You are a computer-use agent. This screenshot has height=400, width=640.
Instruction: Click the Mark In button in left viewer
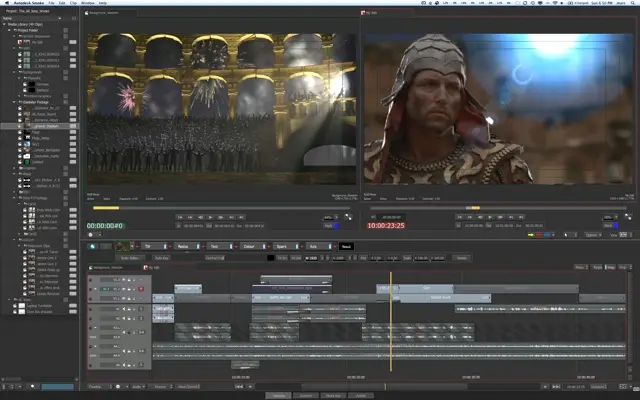click(x=178, y=225)
